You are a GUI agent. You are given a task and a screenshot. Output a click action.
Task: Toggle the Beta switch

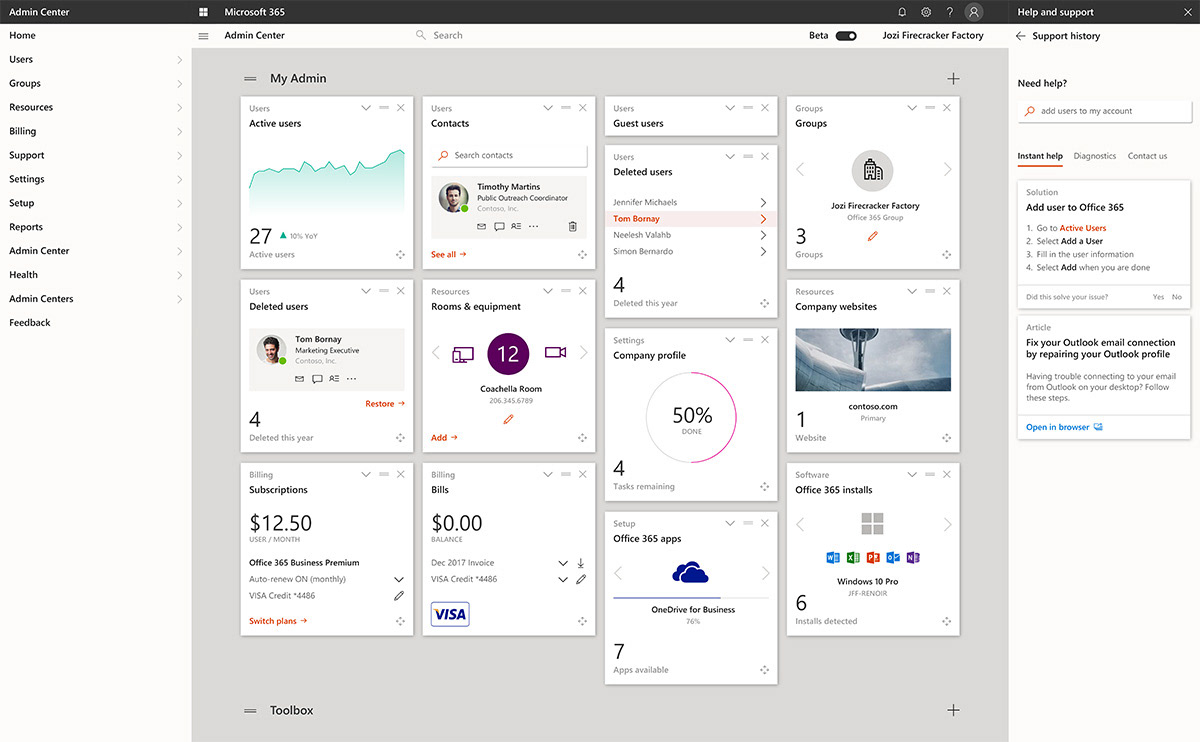pyautogui.click(x=846, y=36)
